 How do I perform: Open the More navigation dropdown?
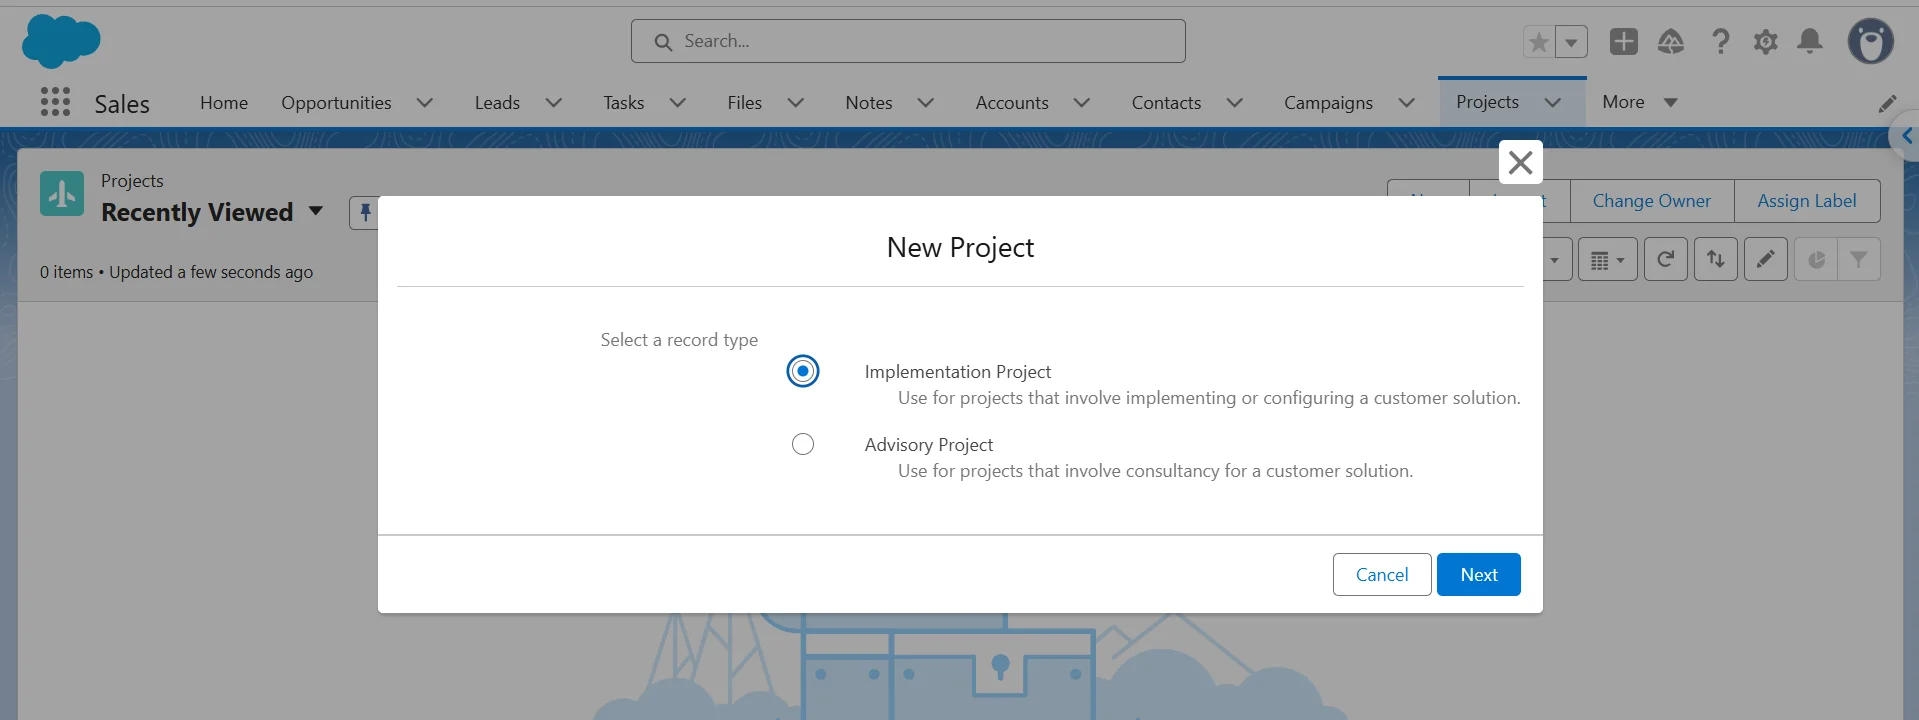click(x=1640, y=102)
